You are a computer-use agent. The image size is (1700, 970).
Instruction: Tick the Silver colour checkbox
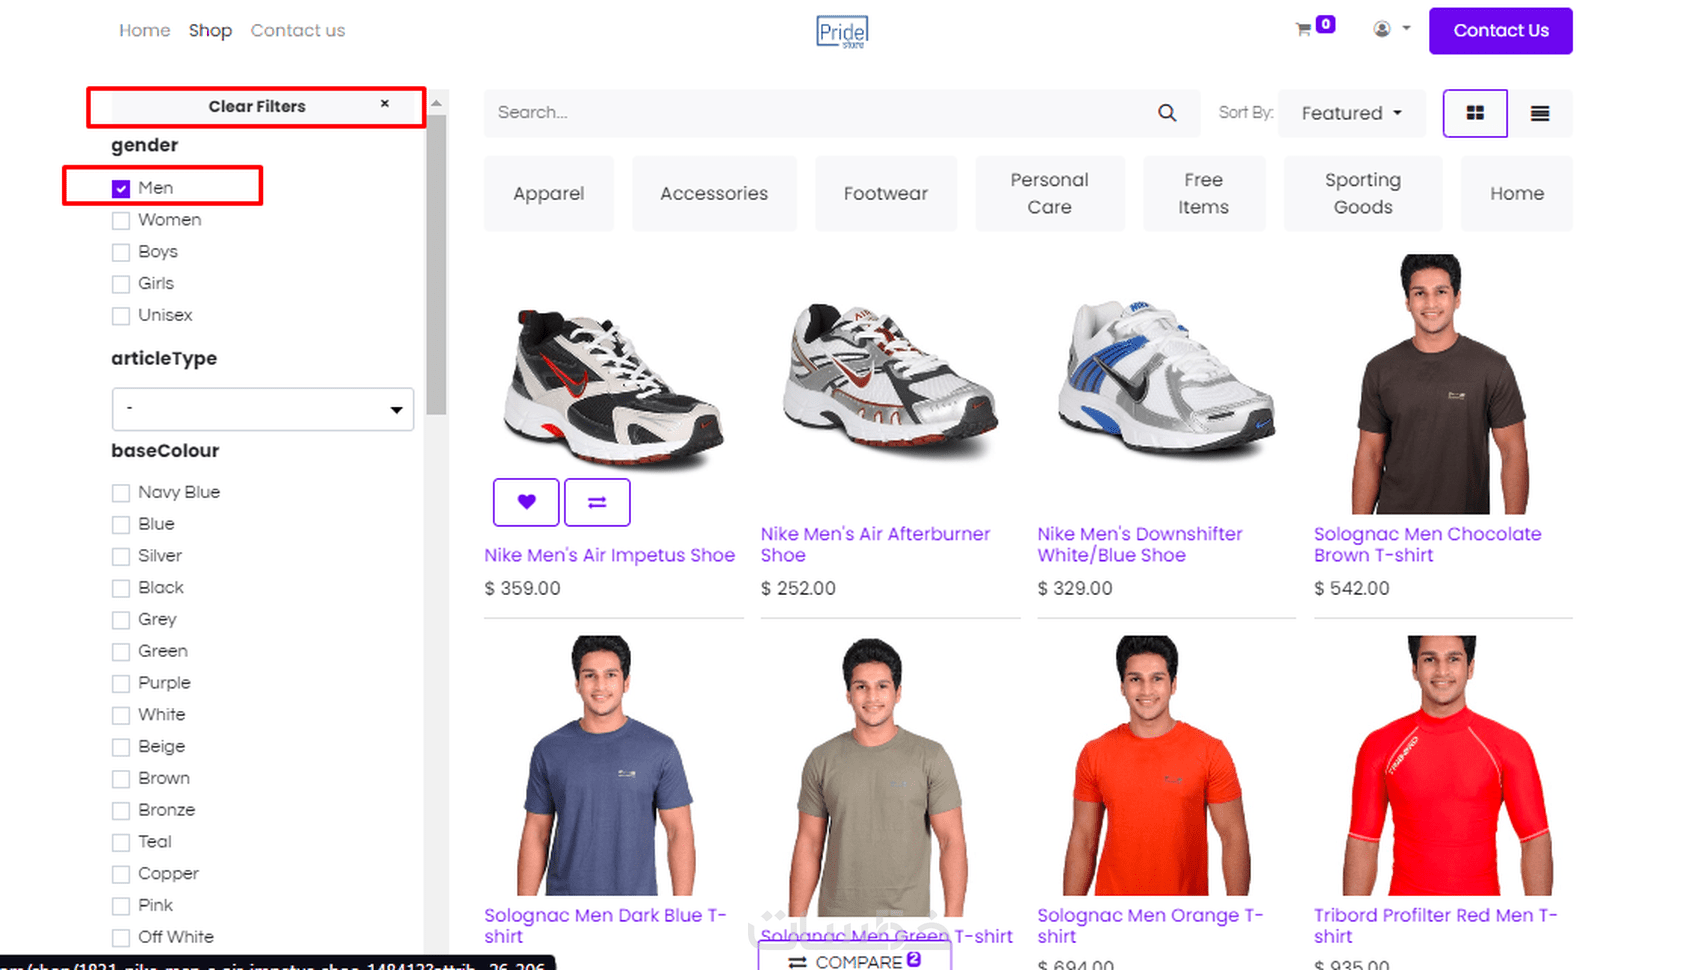121,557
